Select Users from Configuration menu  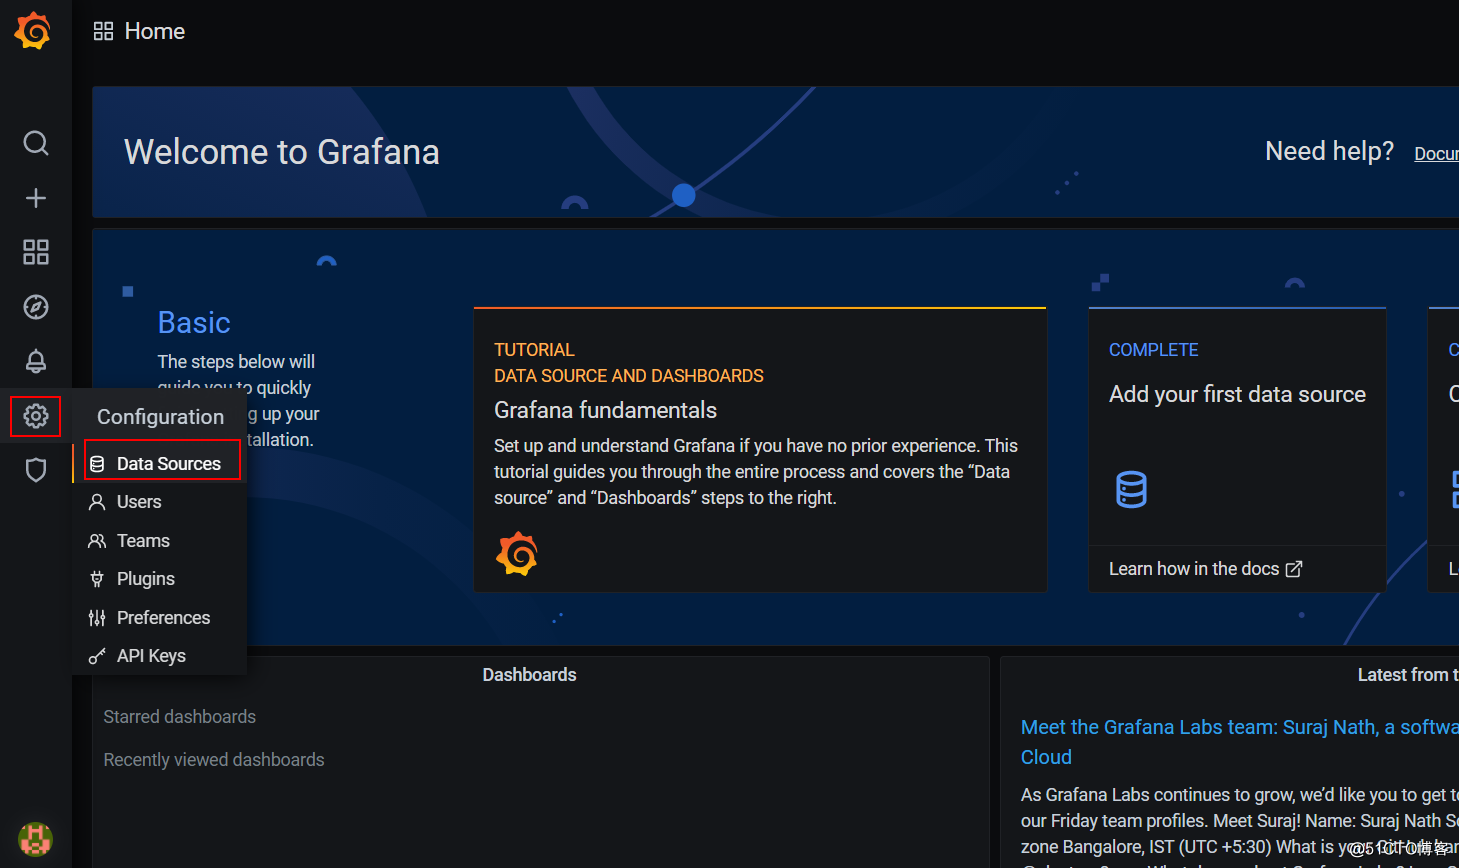point(161,502)
